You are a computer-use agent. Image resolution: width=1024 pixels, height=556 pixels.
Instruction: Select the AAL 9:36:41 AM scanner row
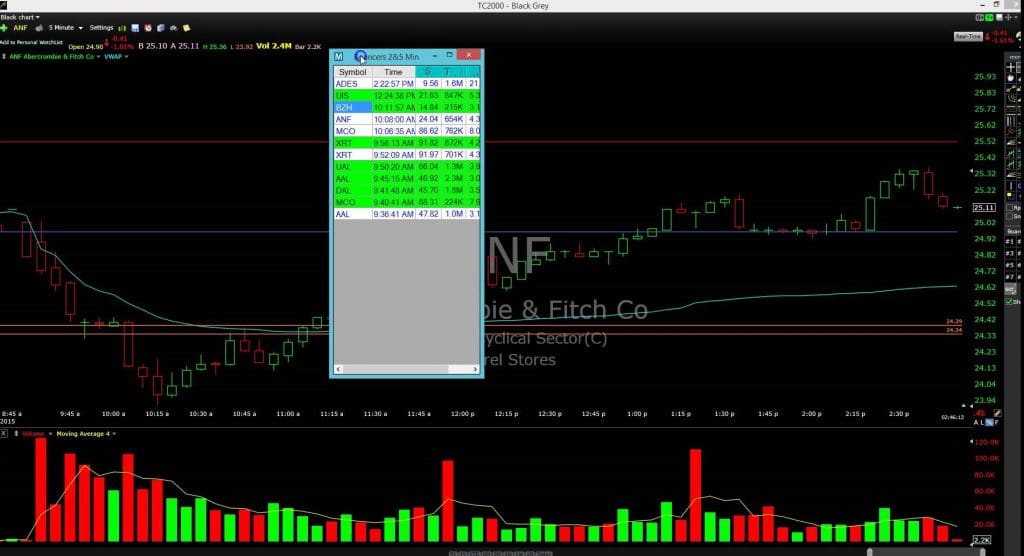407,214
